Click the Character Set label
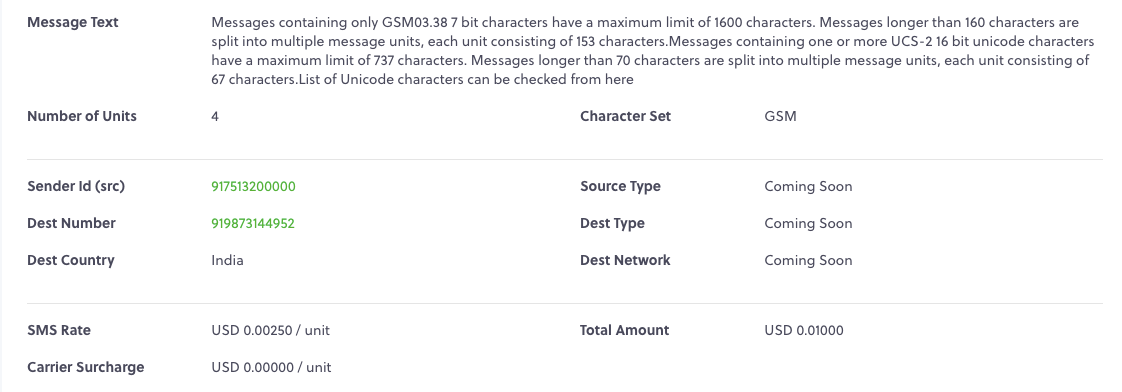 (625, 116)
